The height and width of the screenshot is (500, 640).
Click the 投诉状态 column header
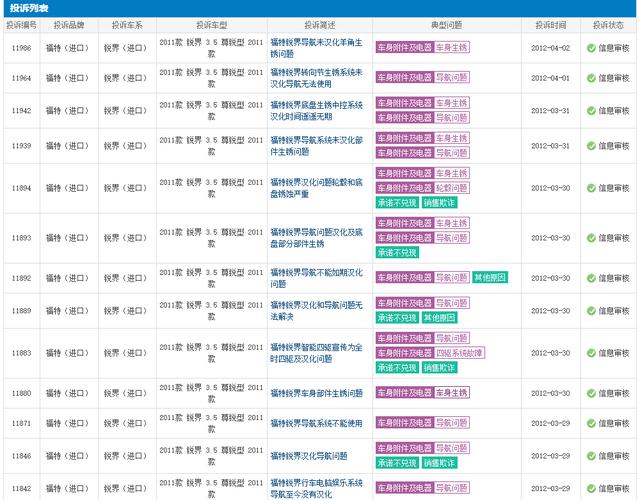(608, 25)
